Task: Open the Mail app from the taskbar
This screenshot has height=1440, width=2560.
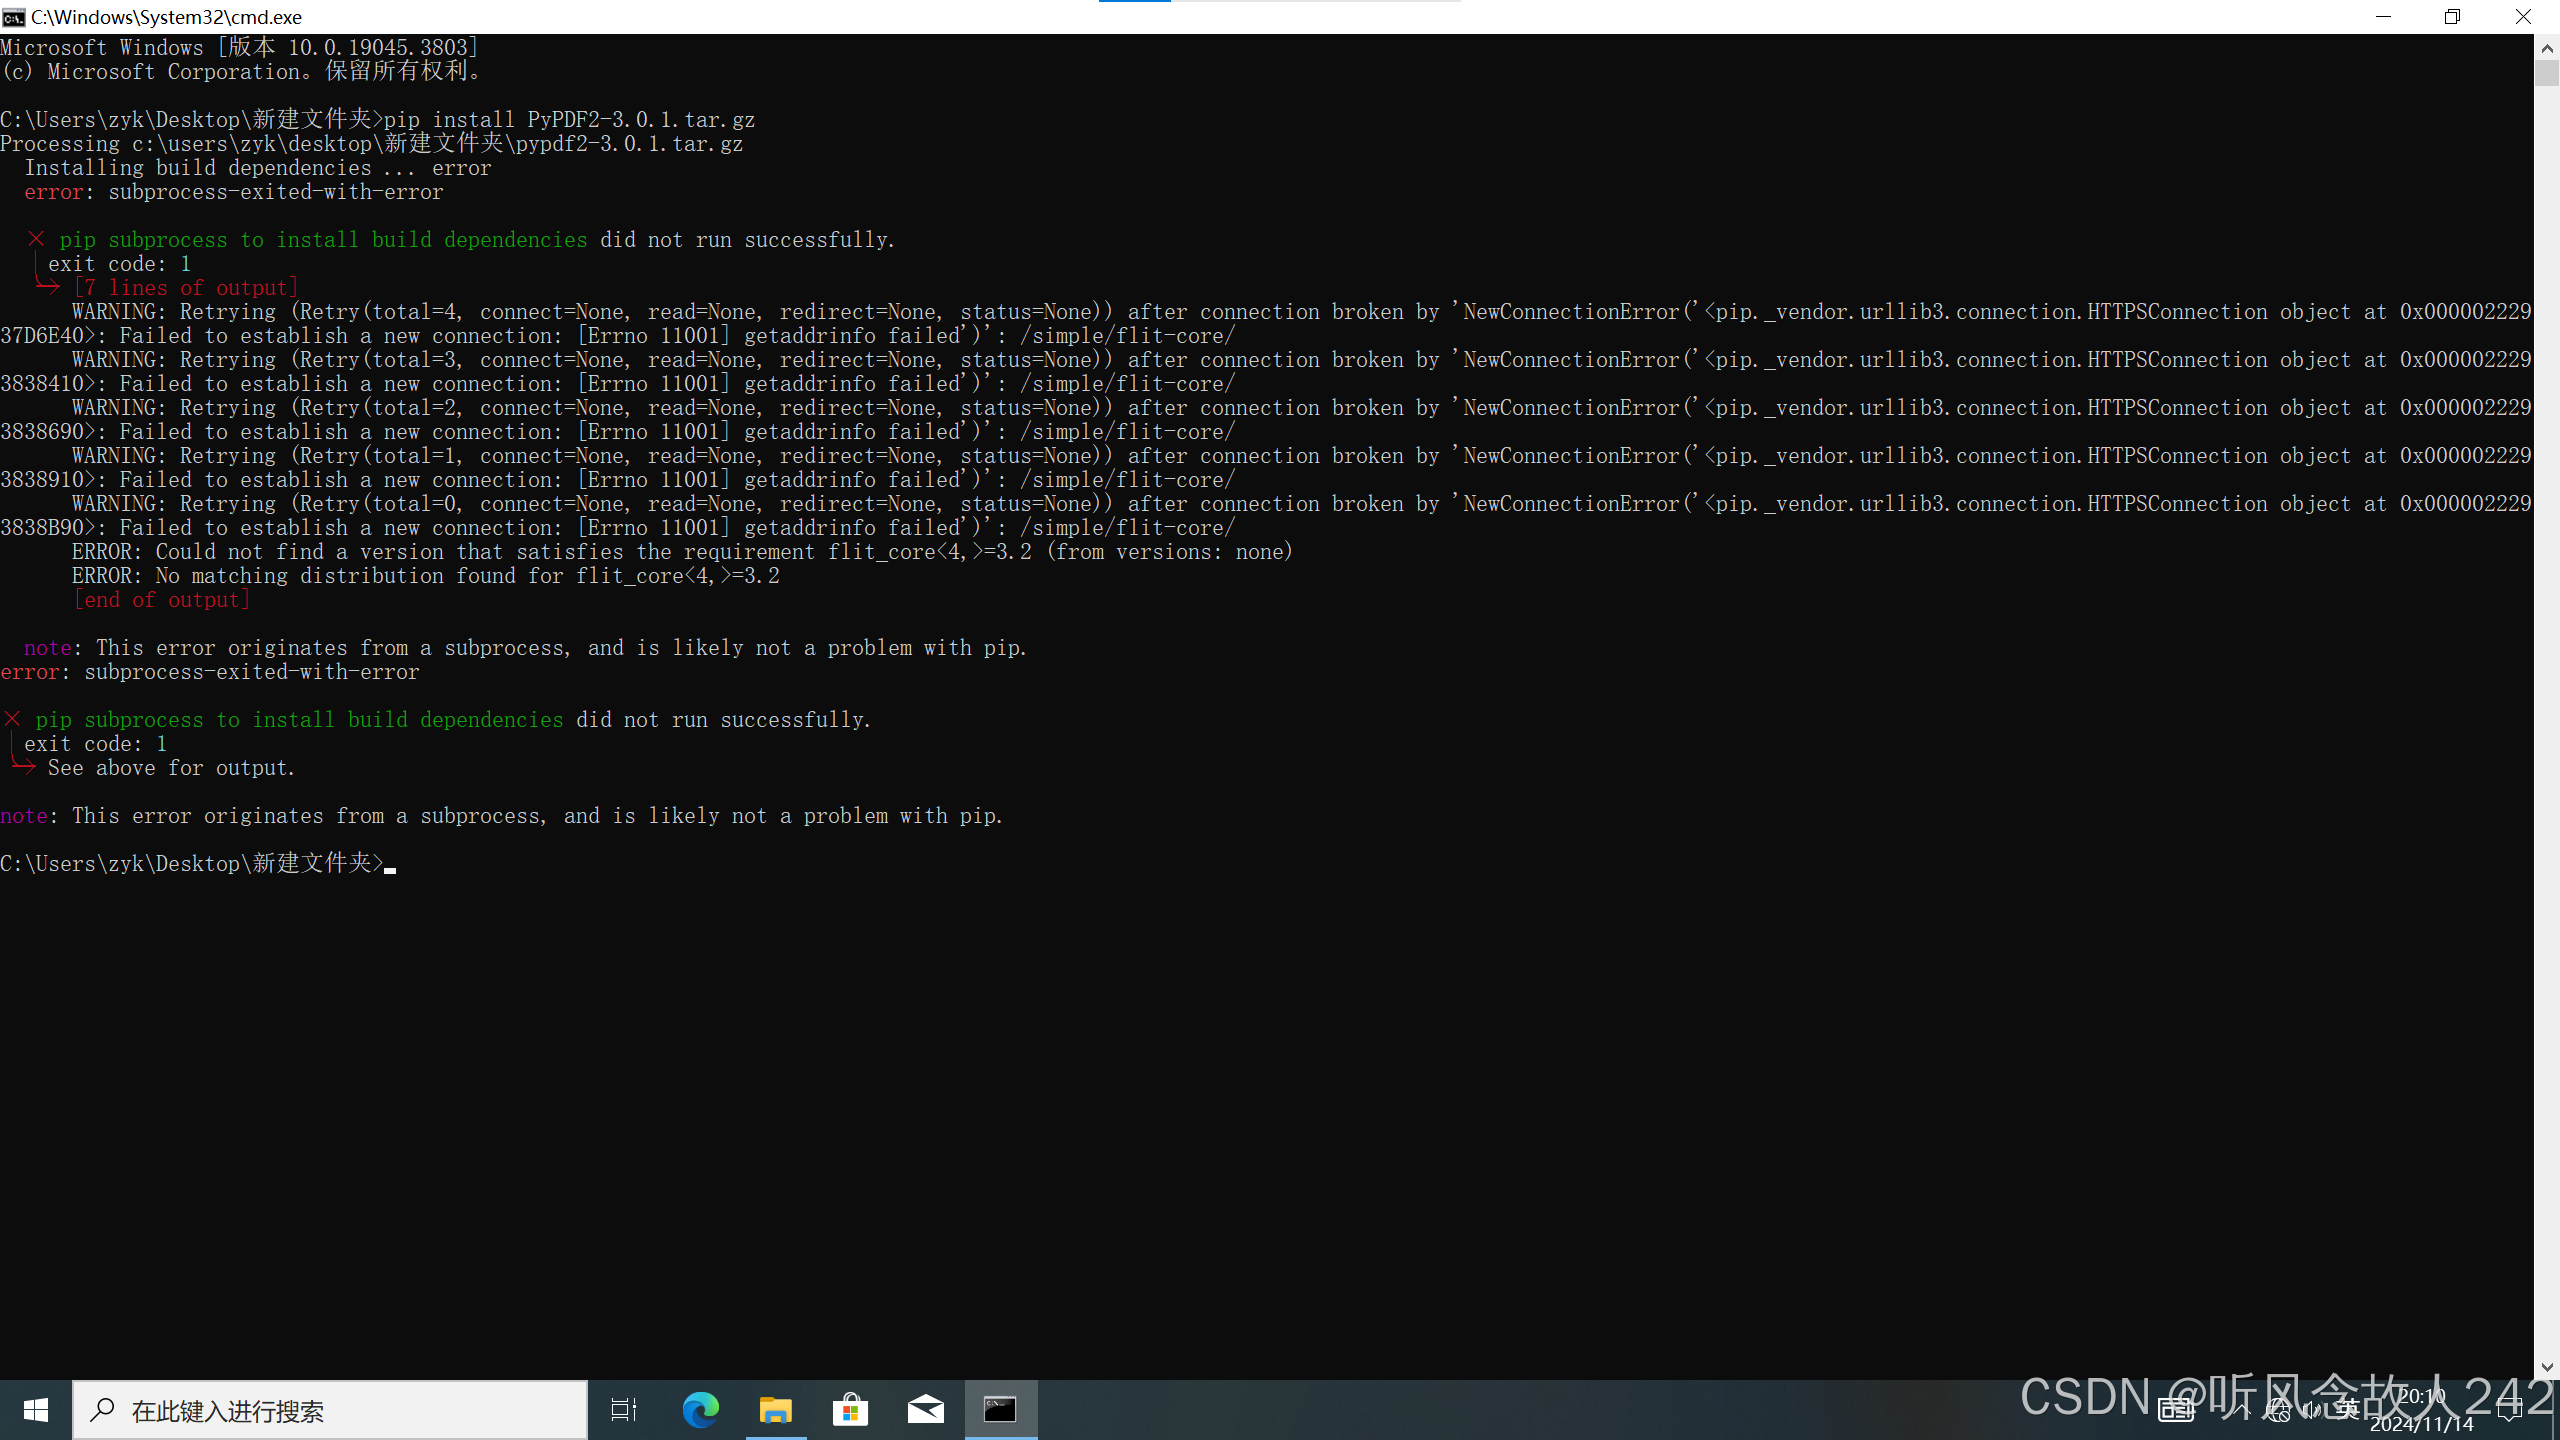Action: click(x=925, y=1410)
